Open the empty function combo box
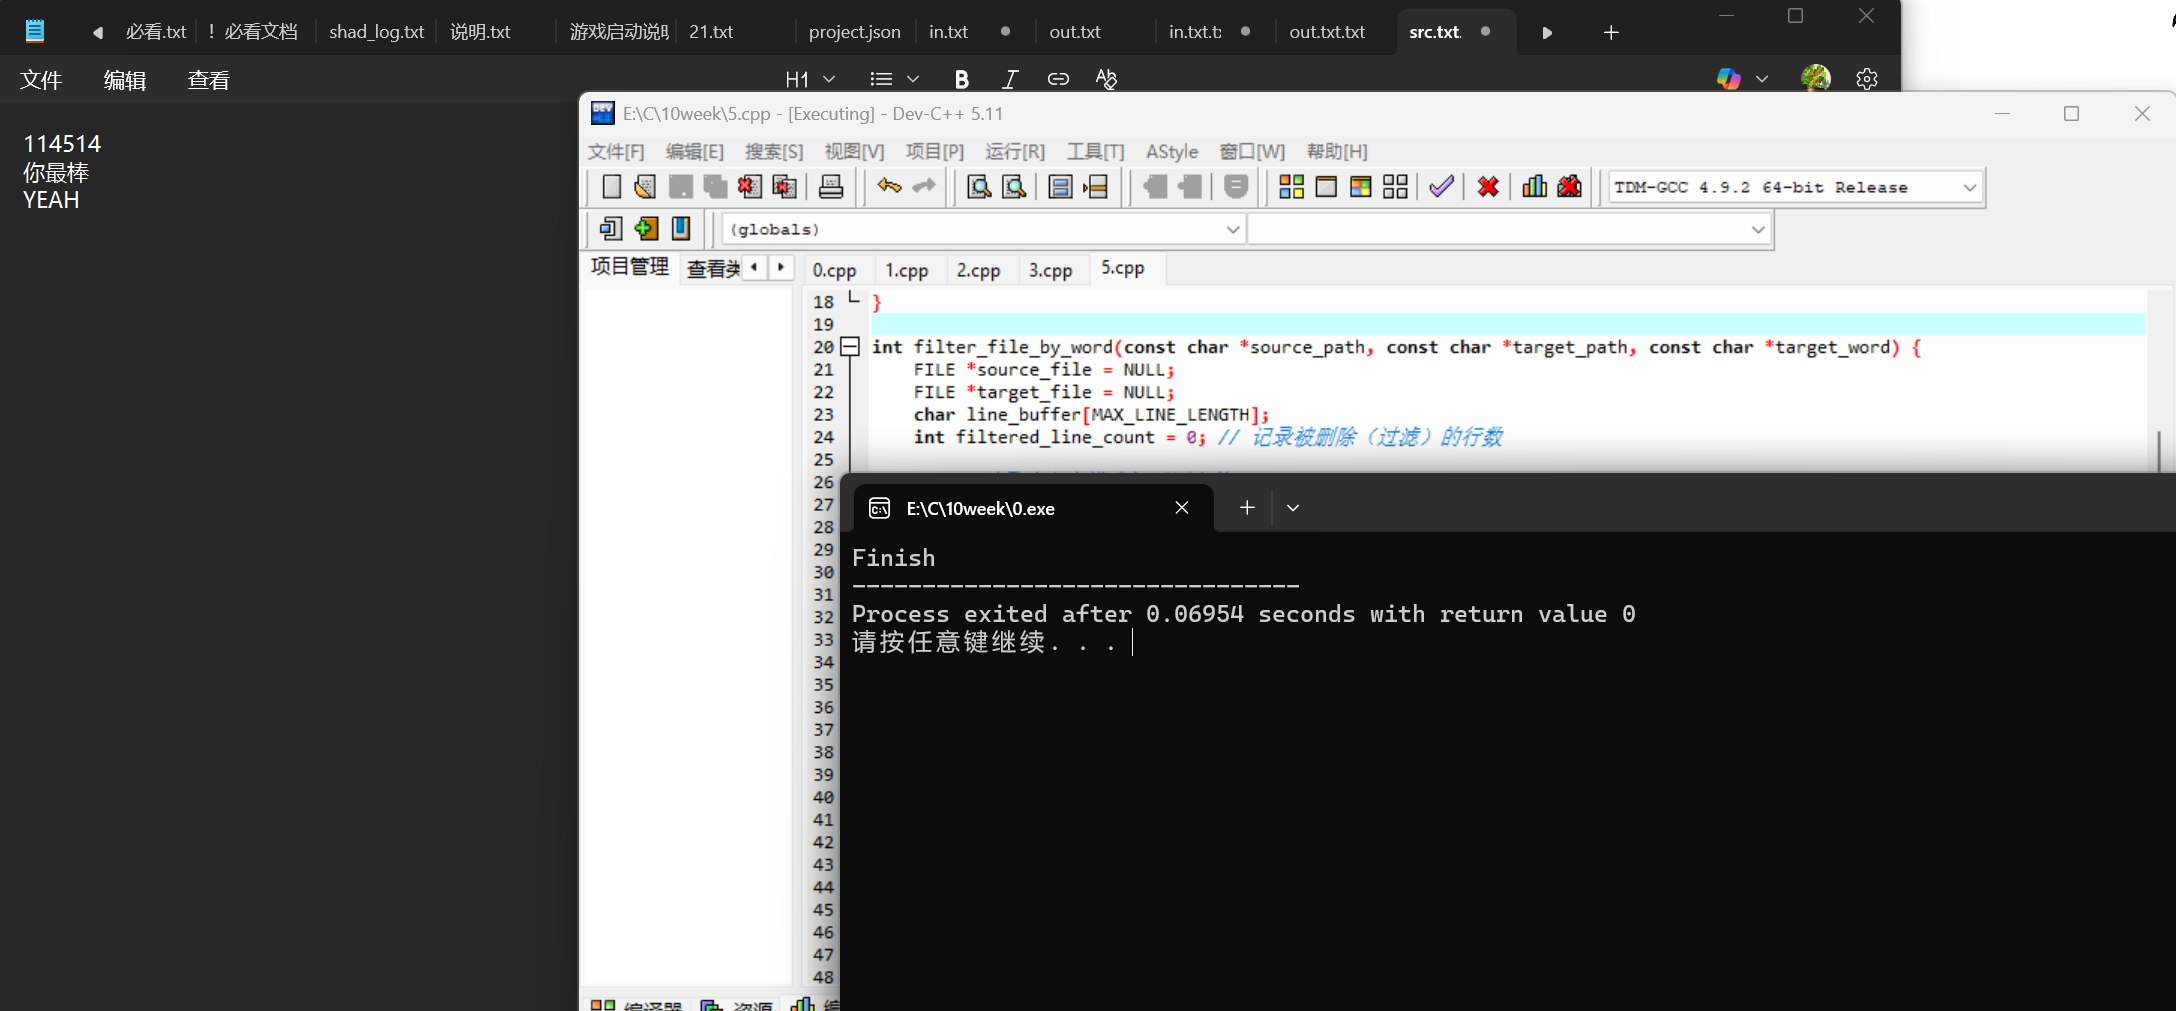 click(x=1508, y=229)
